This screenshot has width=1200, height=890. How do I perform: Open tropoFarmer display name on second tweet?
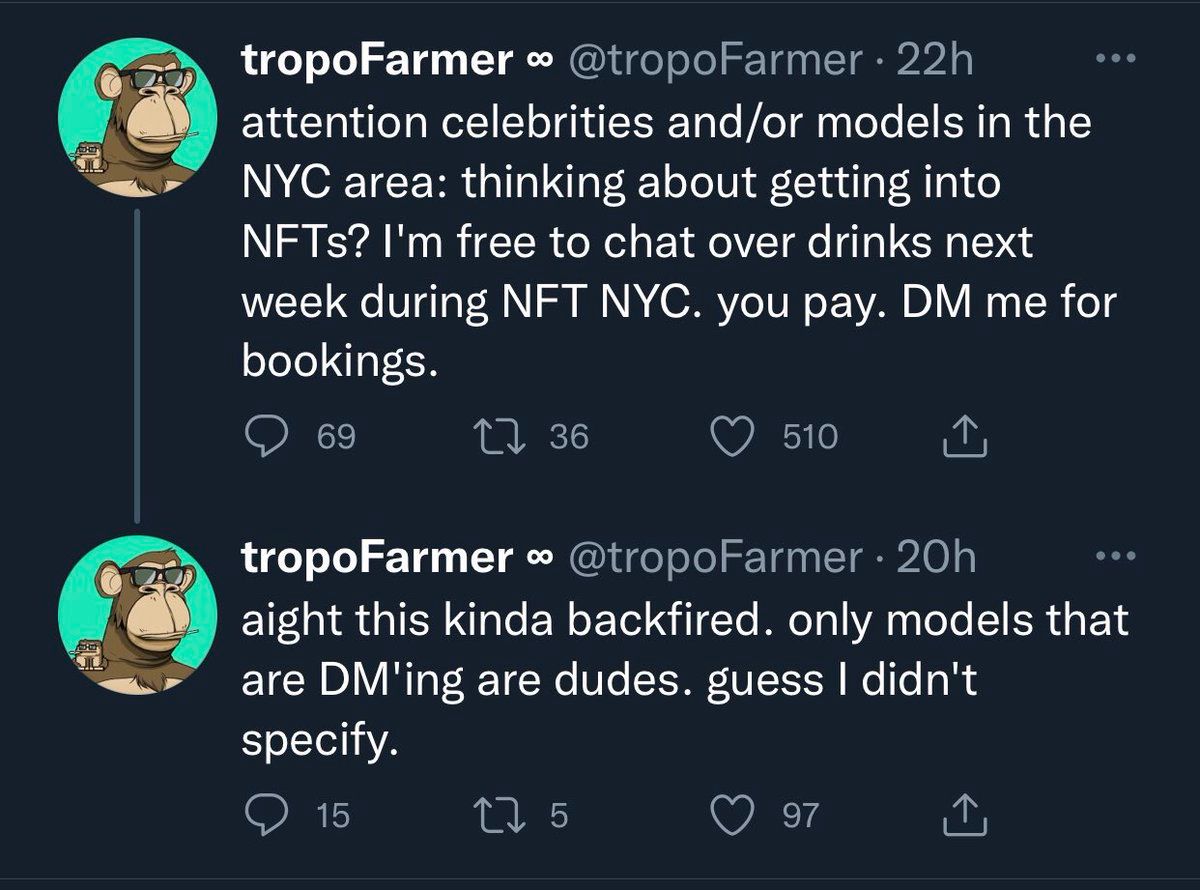[376, 557]
